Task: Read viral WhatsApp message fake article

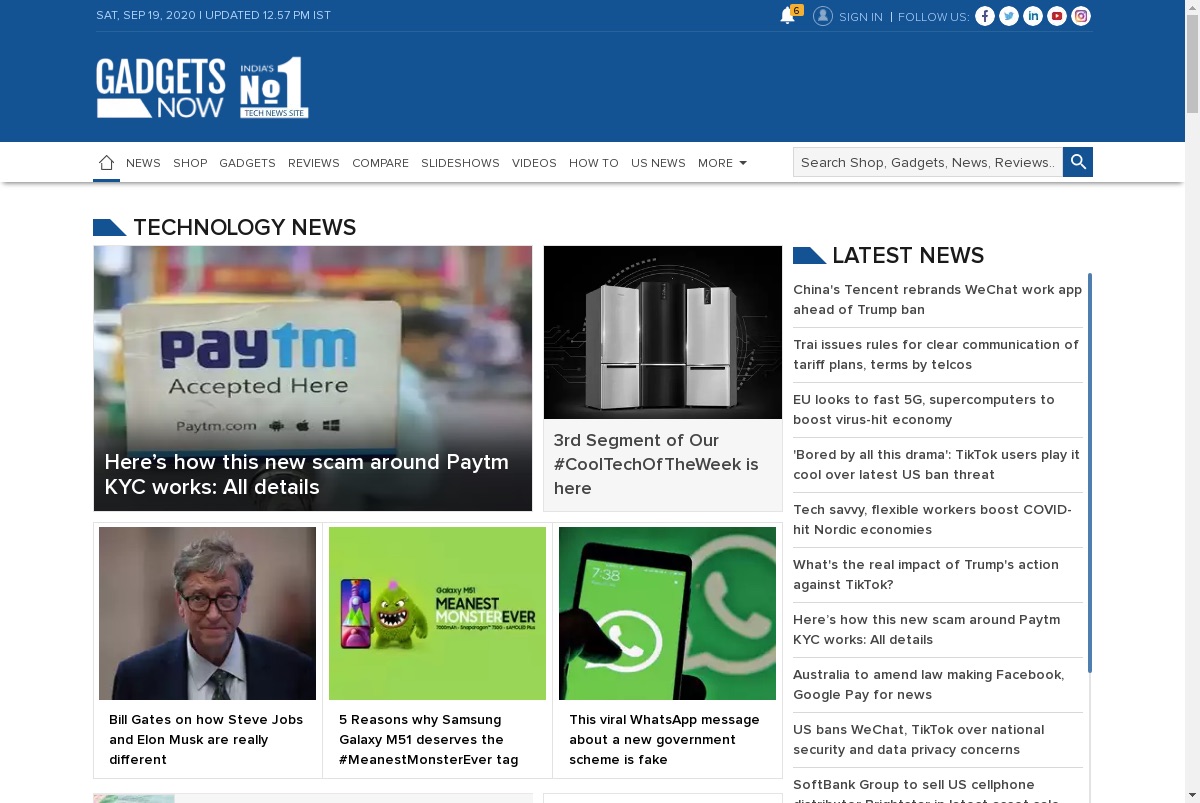Action: 664,739
